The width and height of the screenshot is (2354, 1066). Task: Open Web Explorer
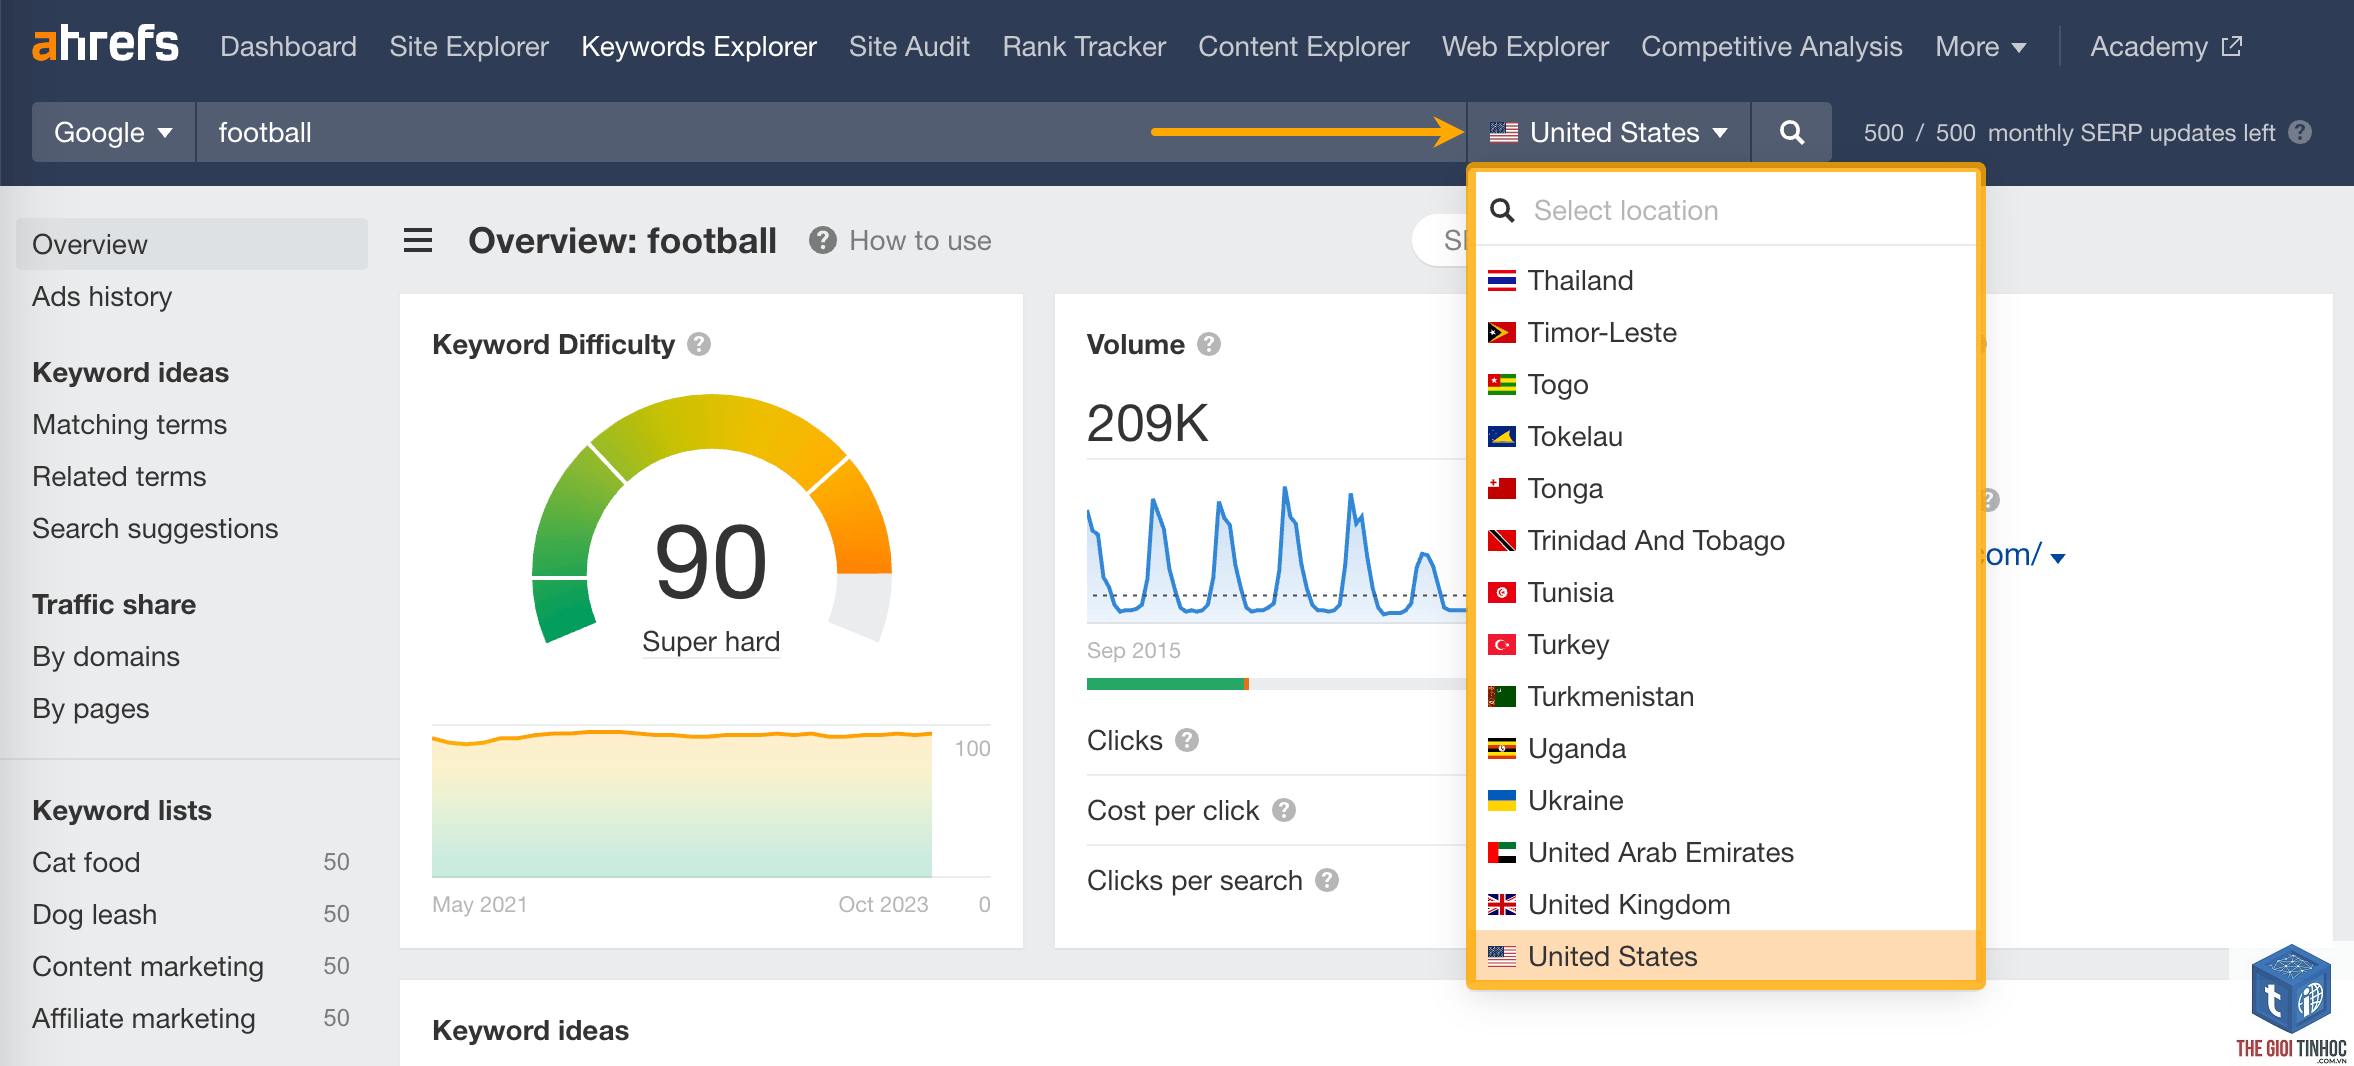(x=1525, y=46)
